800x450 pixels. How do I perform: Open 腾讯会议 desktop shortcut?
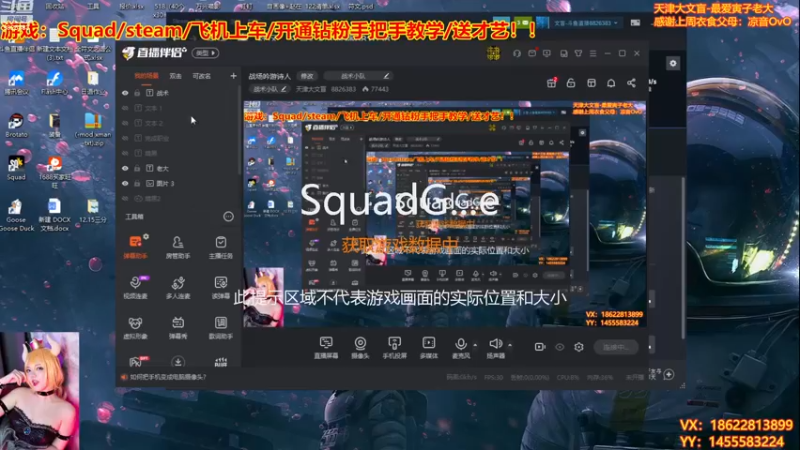[x=16, y=83]
